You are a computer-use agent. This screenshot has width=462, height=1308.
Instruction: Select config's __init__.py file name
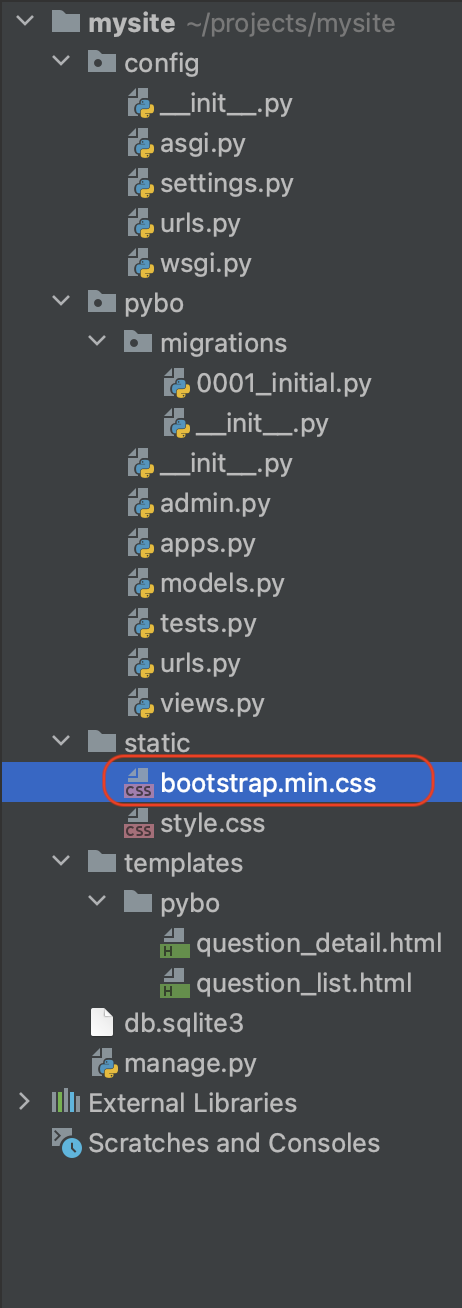226,104
